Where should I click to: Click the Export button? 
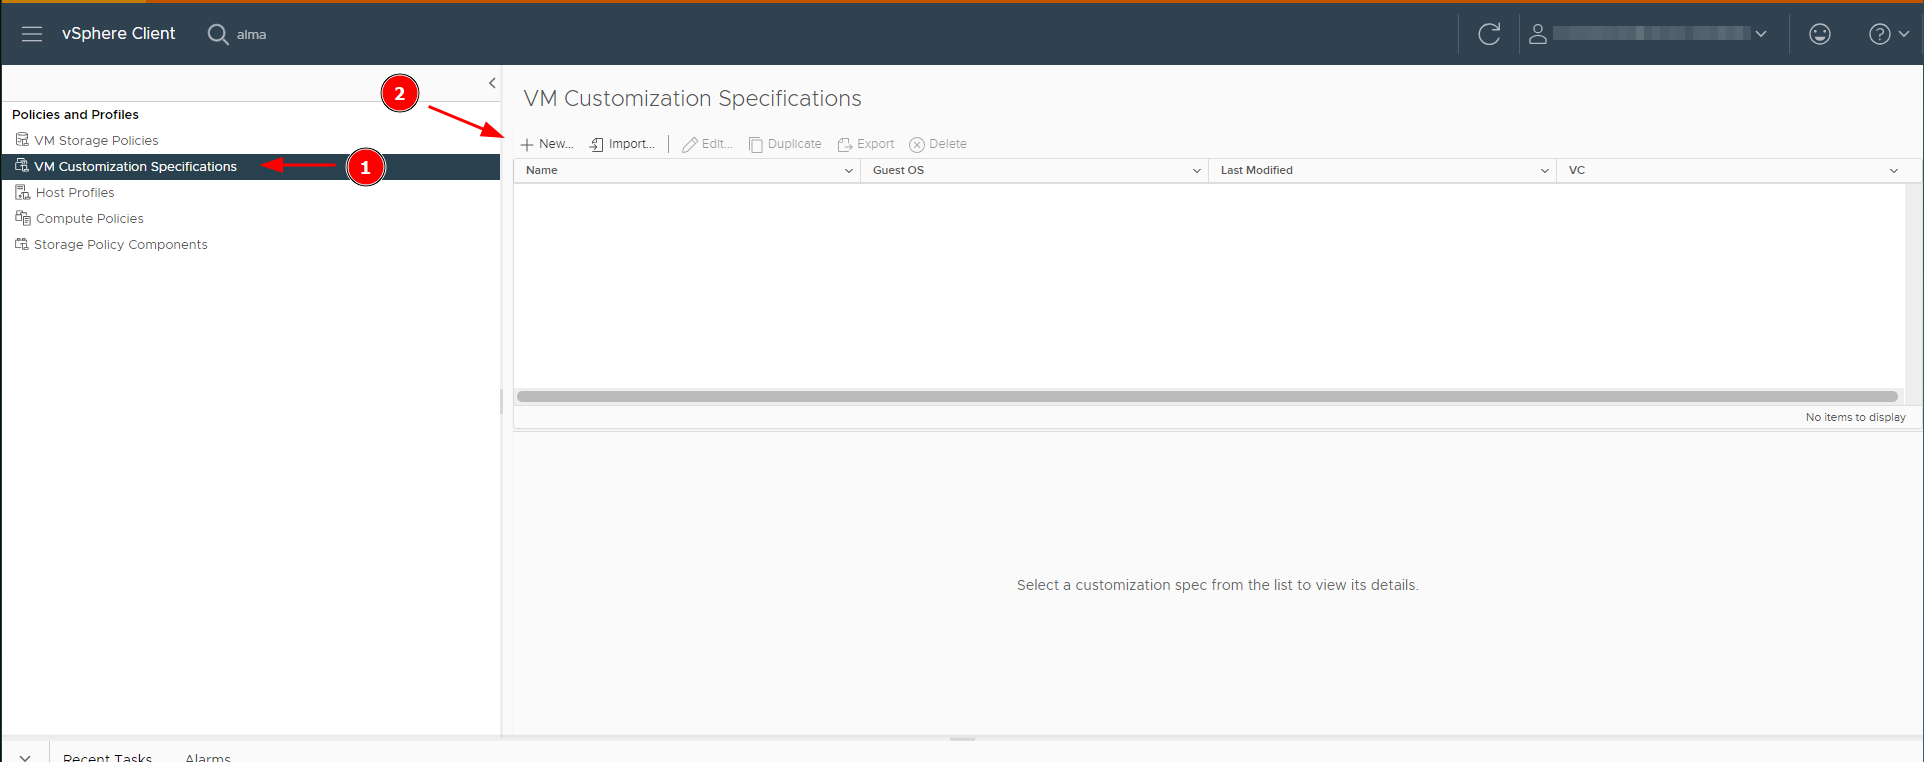[x=866, y=144]
